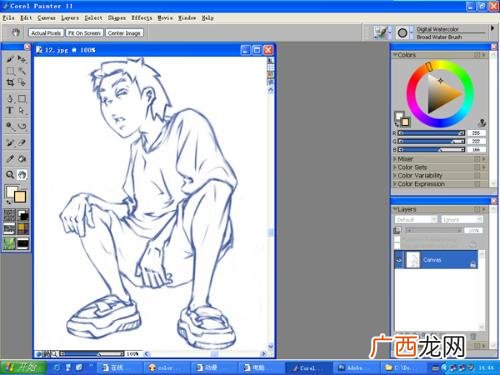The image size is (500, 375).
Task: Open the Effects menu
Action: [142, 18]
